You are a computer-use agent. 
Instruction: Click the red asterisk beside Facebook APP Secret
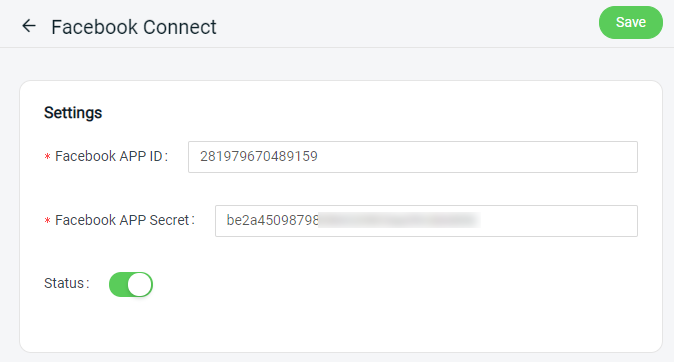point(47,221)
